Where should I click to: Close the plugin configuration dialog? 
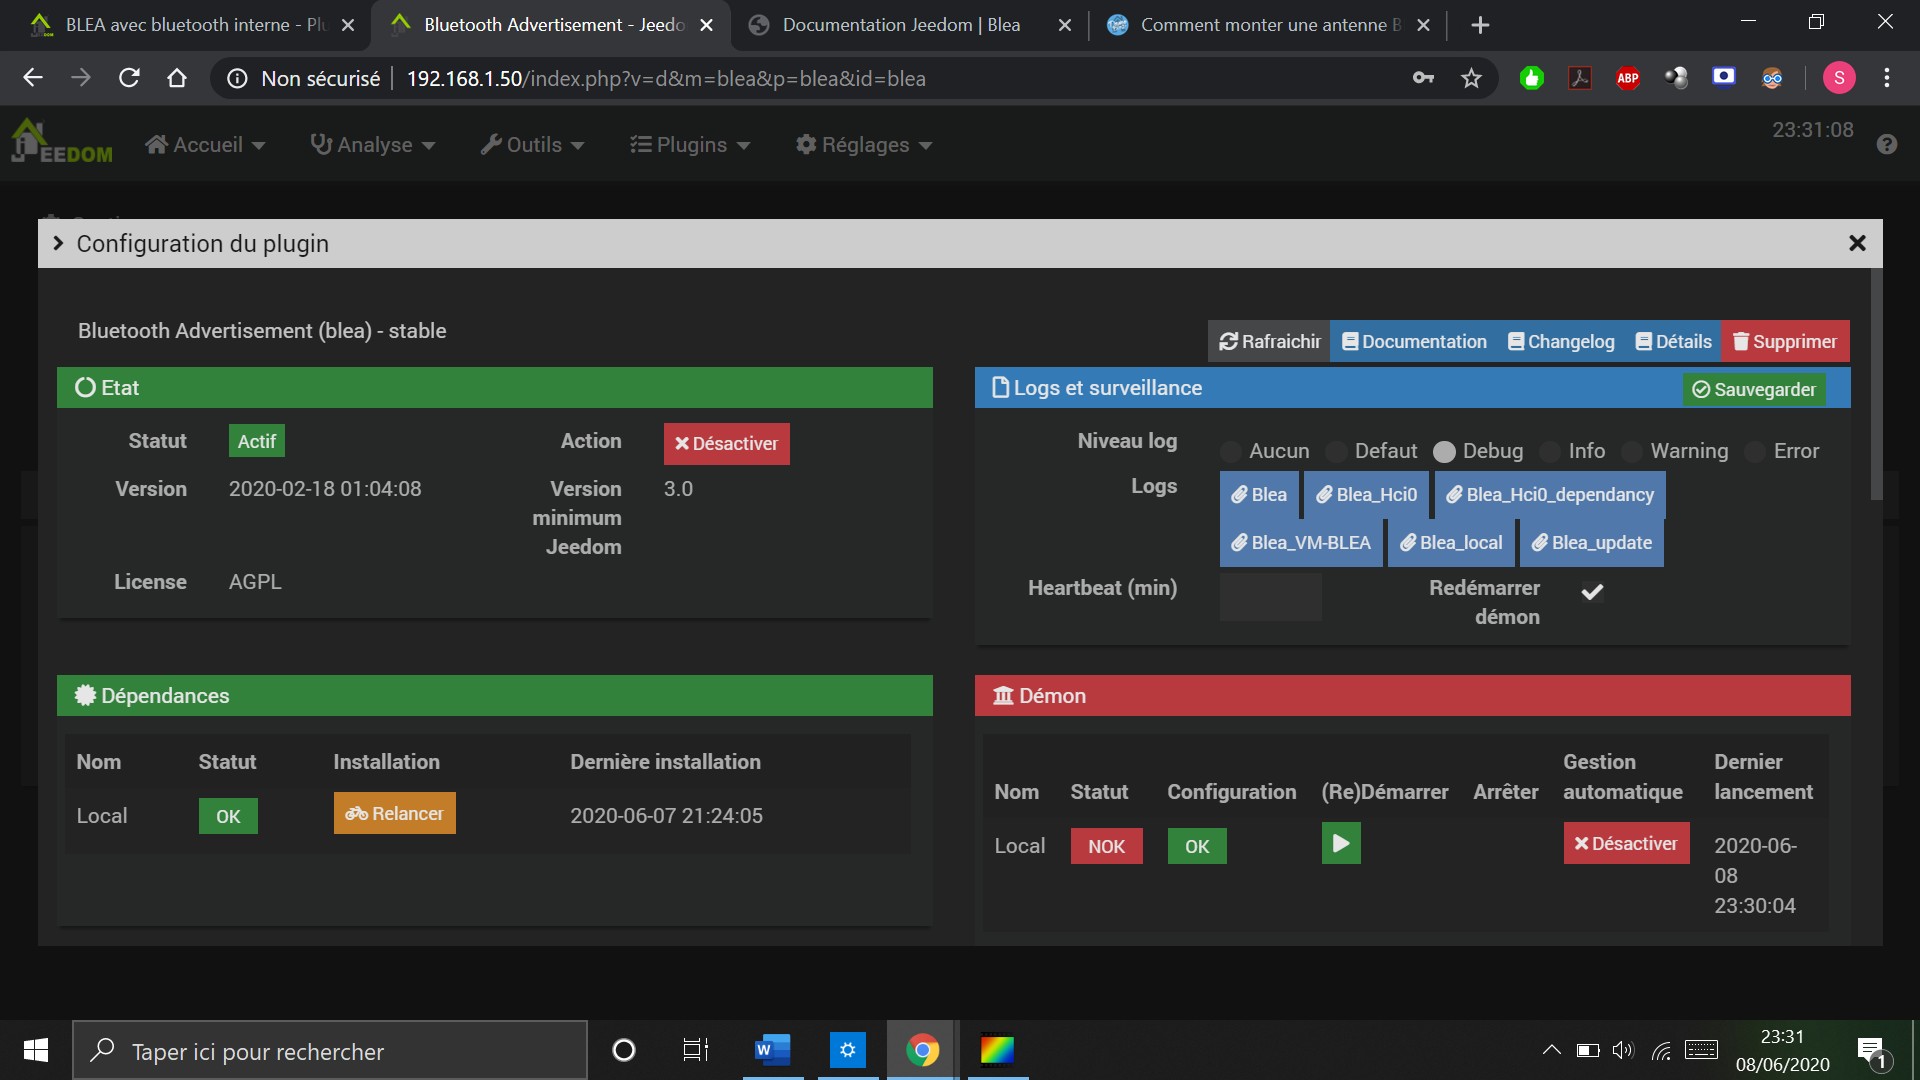pyautogui.click(x=1857, y=243)
